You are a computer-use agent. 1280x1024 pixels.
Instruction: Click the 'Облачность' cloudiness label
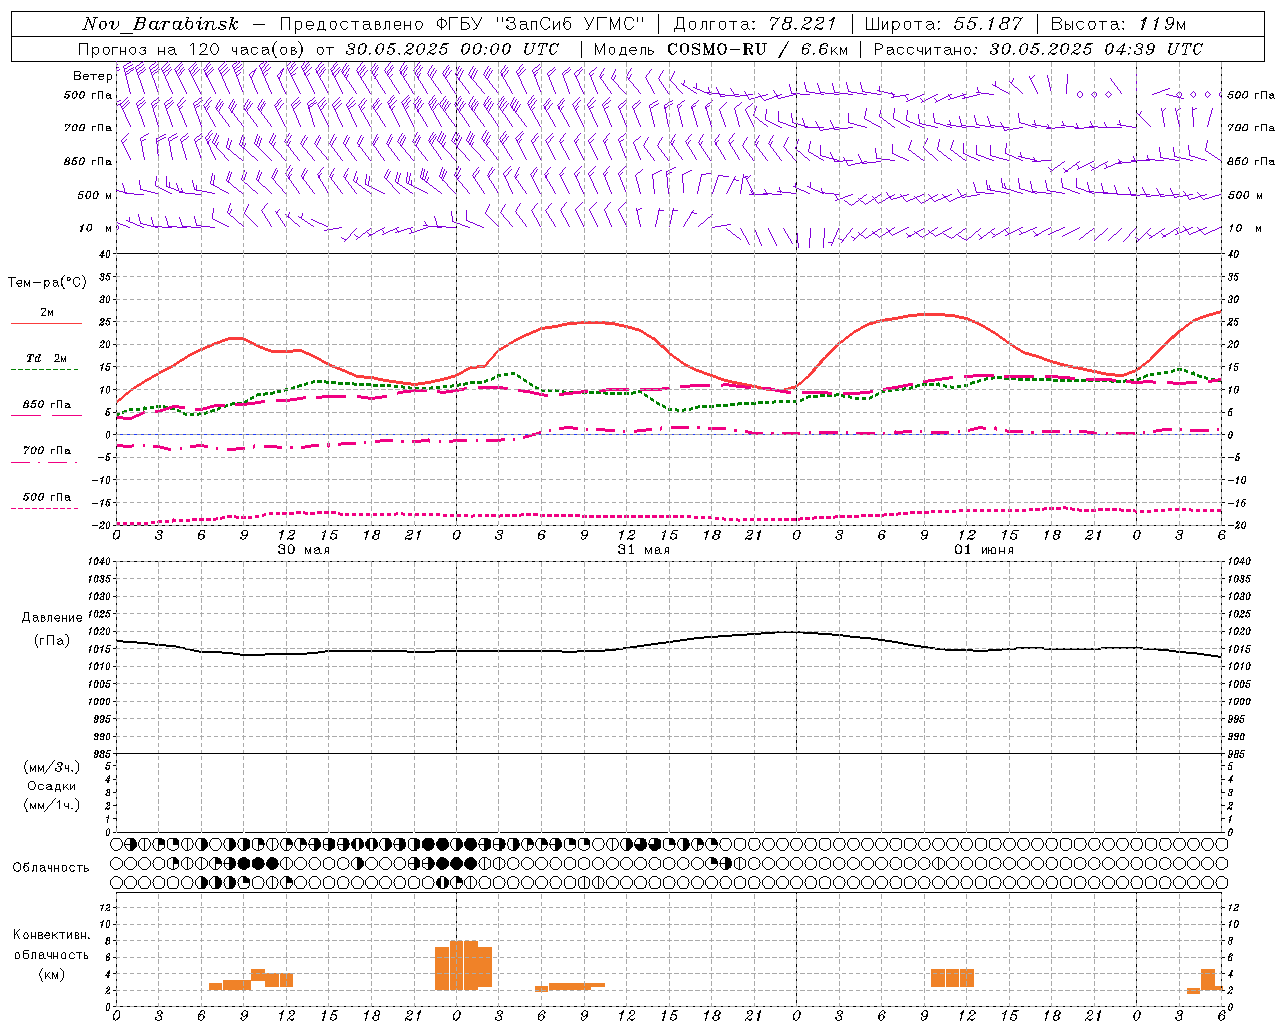pyautogui.click(x=51, y=868)
